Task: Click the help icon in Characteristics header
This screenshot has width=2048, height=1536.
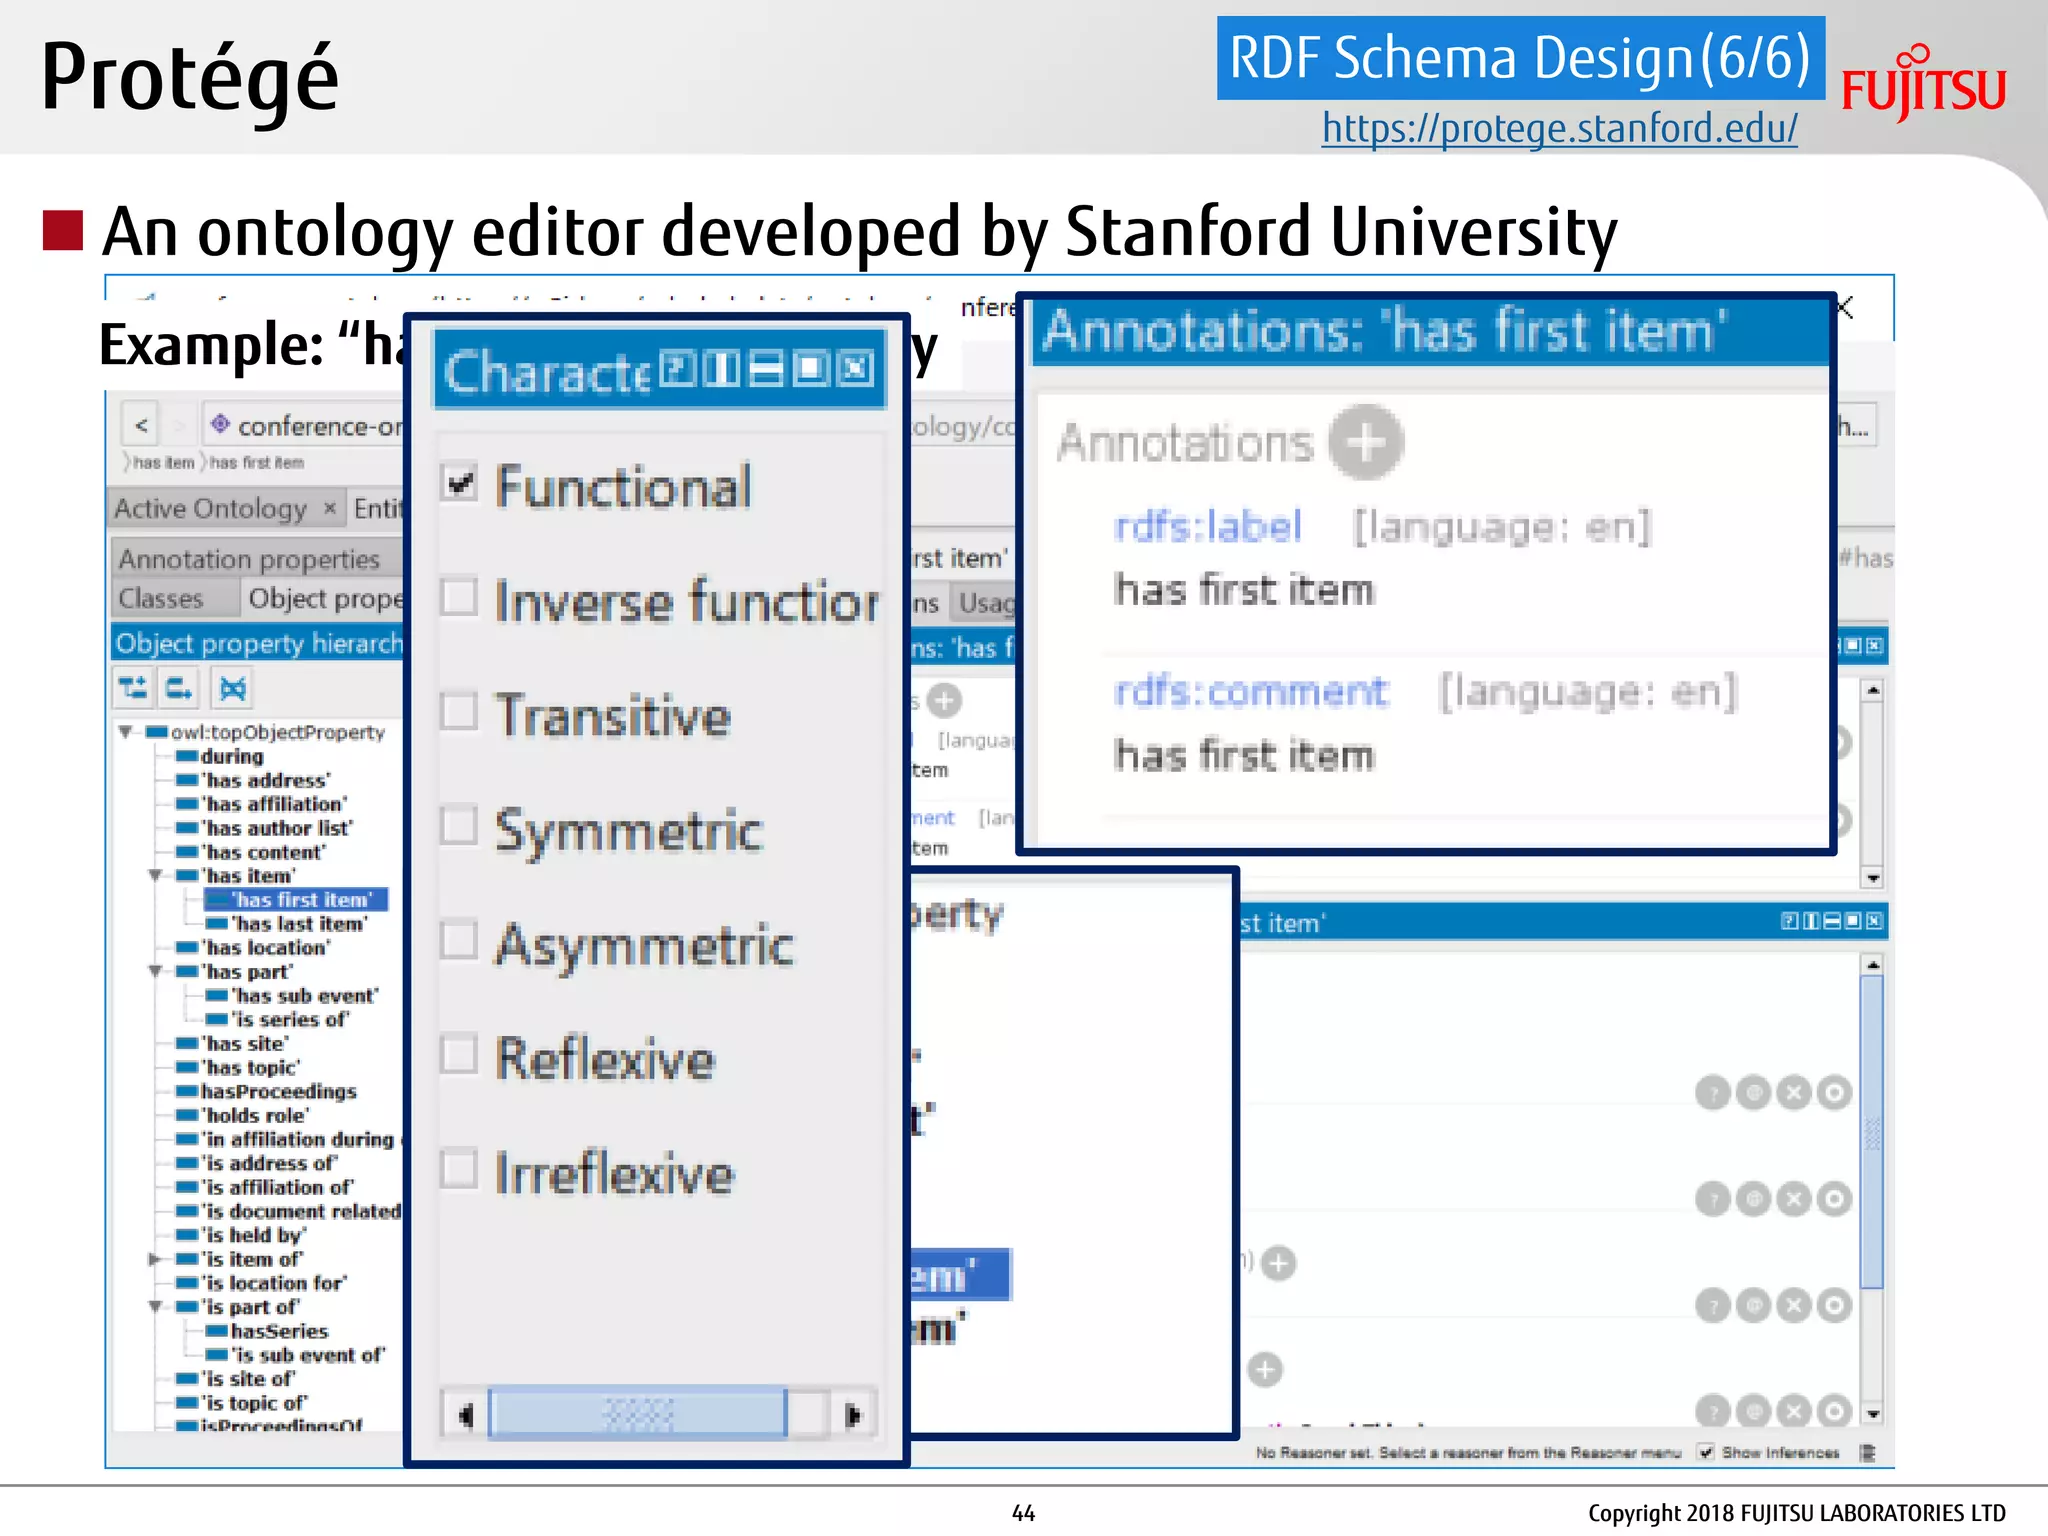Action: click(677, 369)
